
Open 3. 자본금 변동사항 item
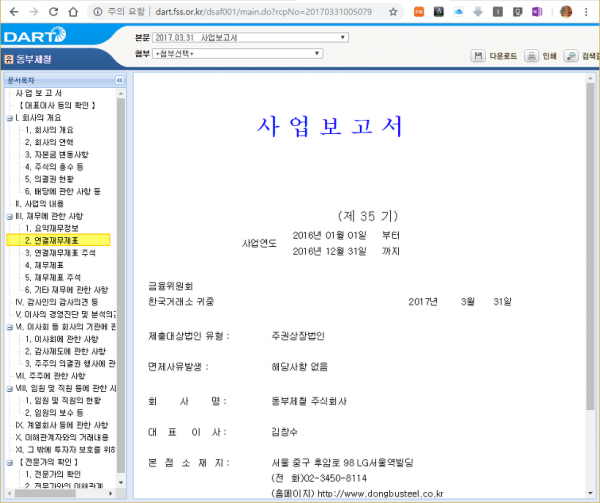point(57,155)
